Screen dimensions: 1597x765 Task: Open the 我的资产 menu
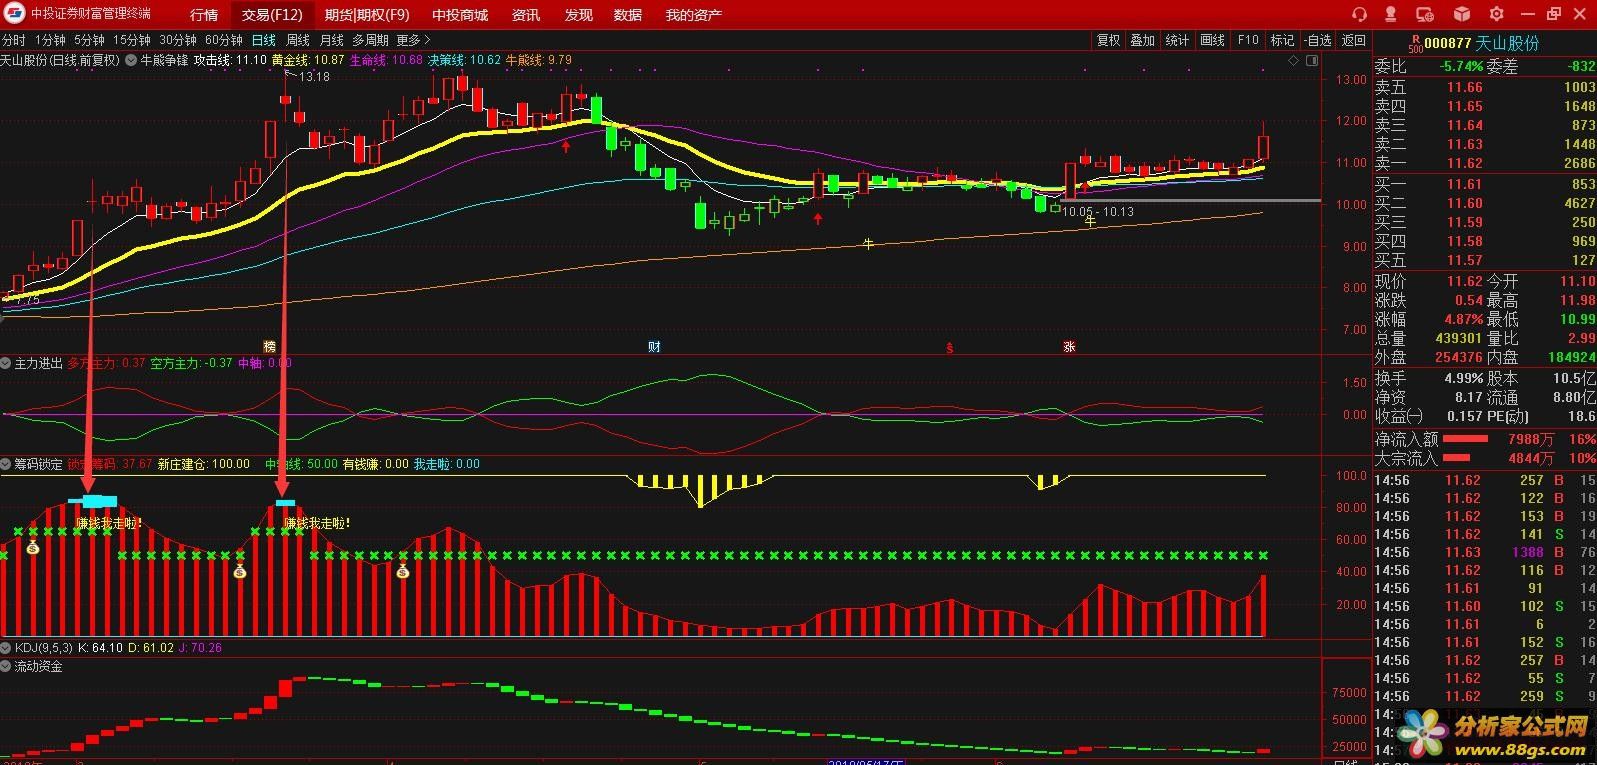(x=693, y=15)
